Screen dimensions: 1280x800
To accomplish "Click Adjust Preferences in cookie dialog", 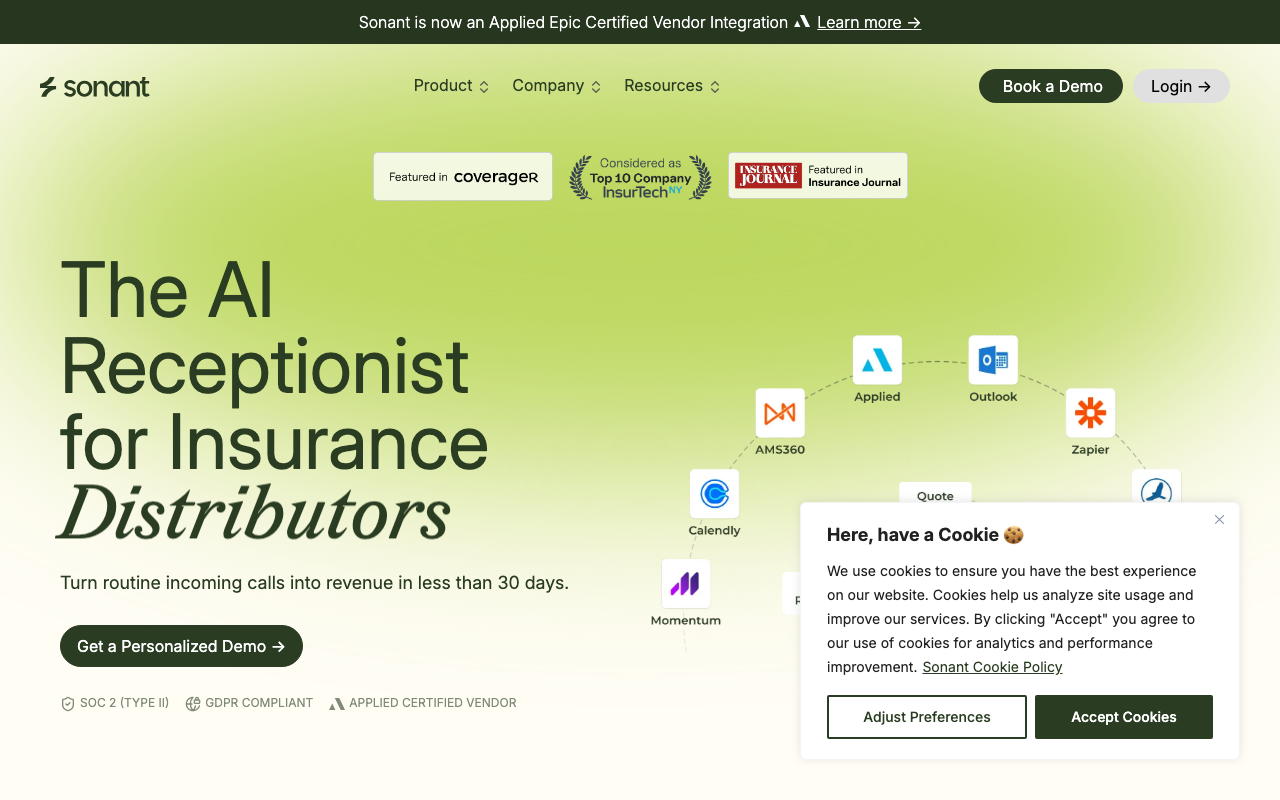I will pyautogui.click(x=927, y=717).
